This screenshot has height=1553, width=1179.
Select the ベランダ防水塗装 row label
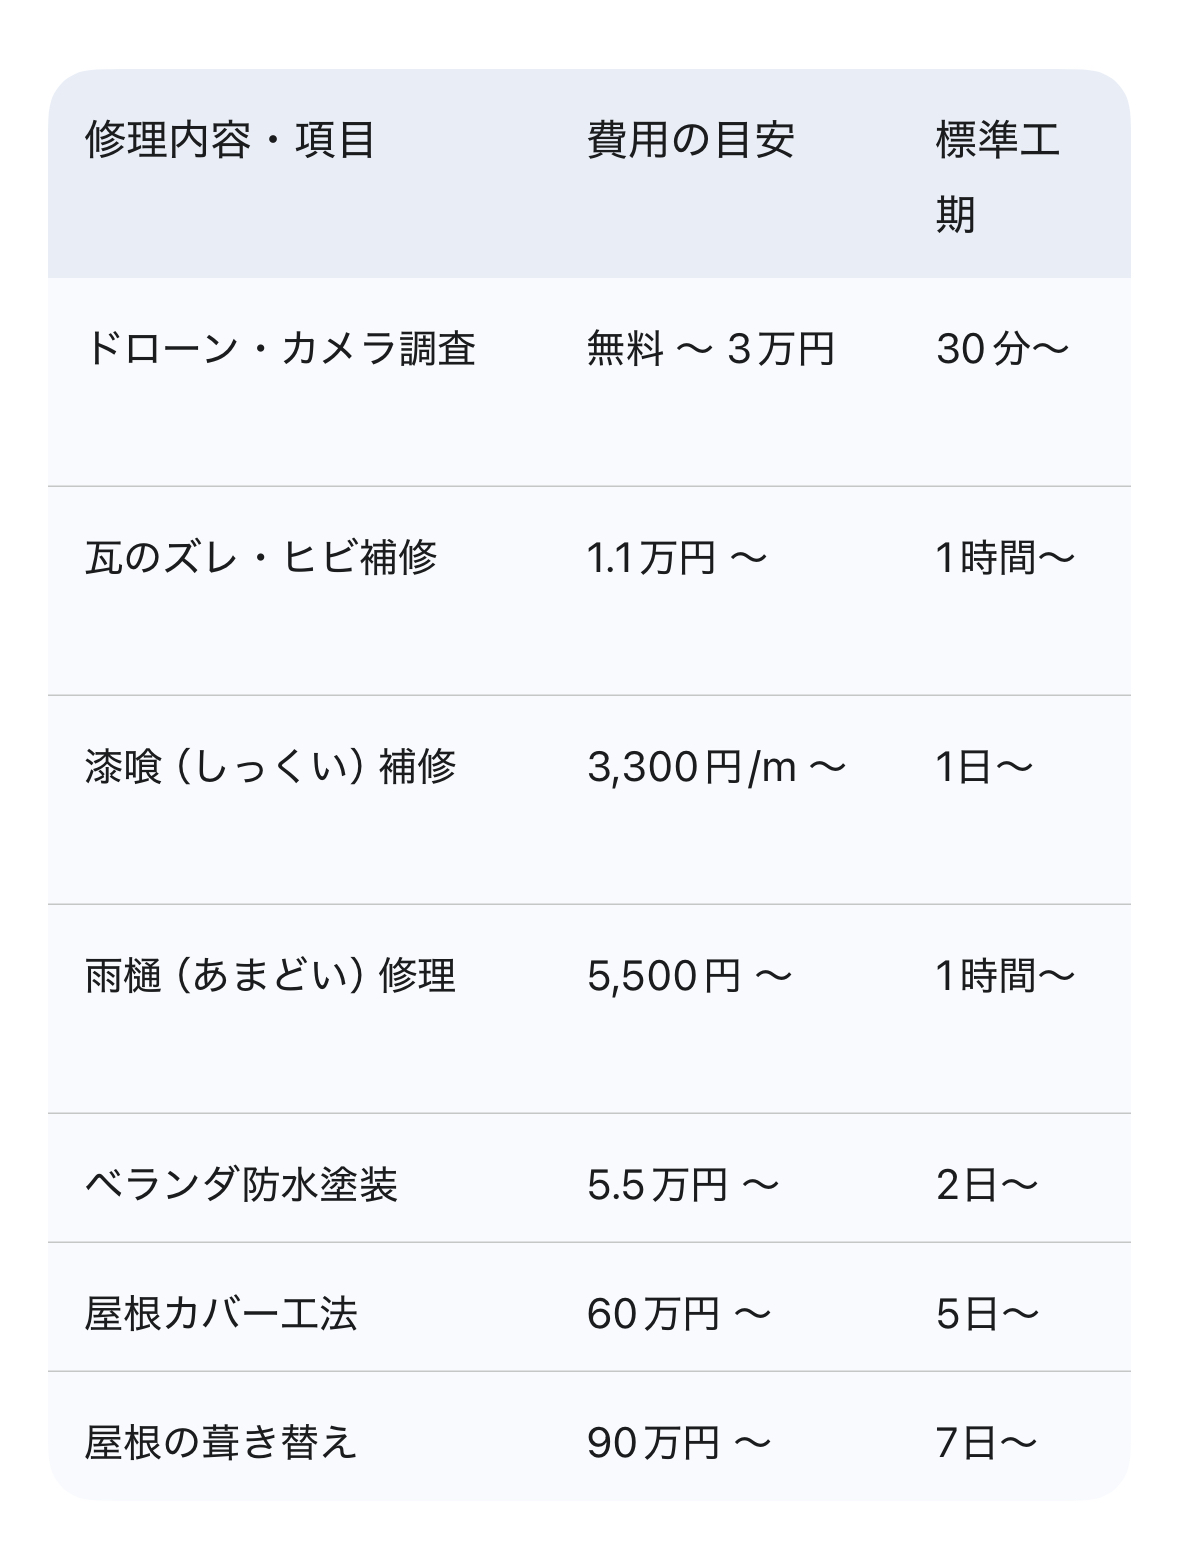(242, 1185)
